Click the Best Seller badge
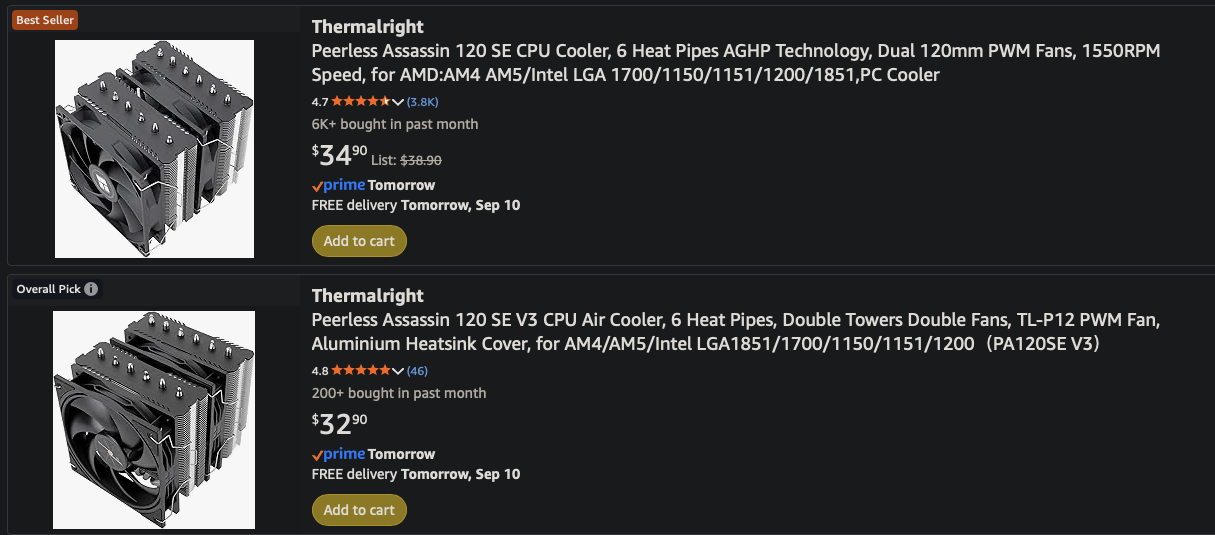 [x=45, y=20]
